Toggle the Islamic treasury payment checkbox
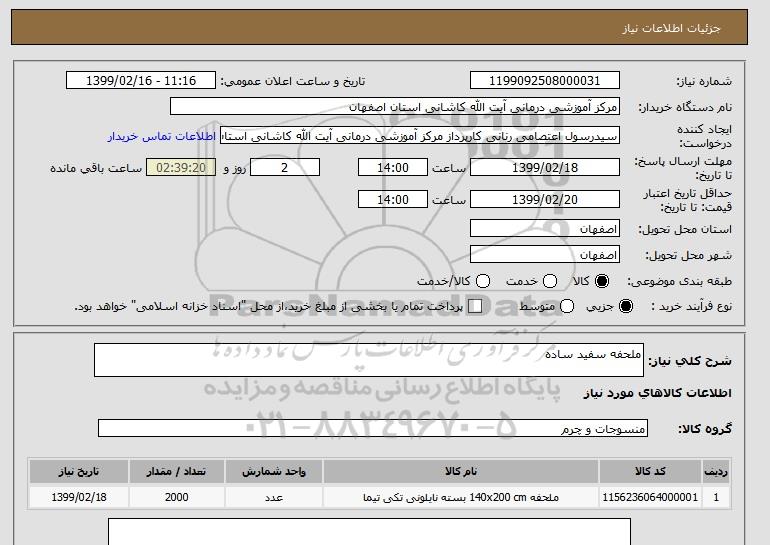 click(475, 306)
